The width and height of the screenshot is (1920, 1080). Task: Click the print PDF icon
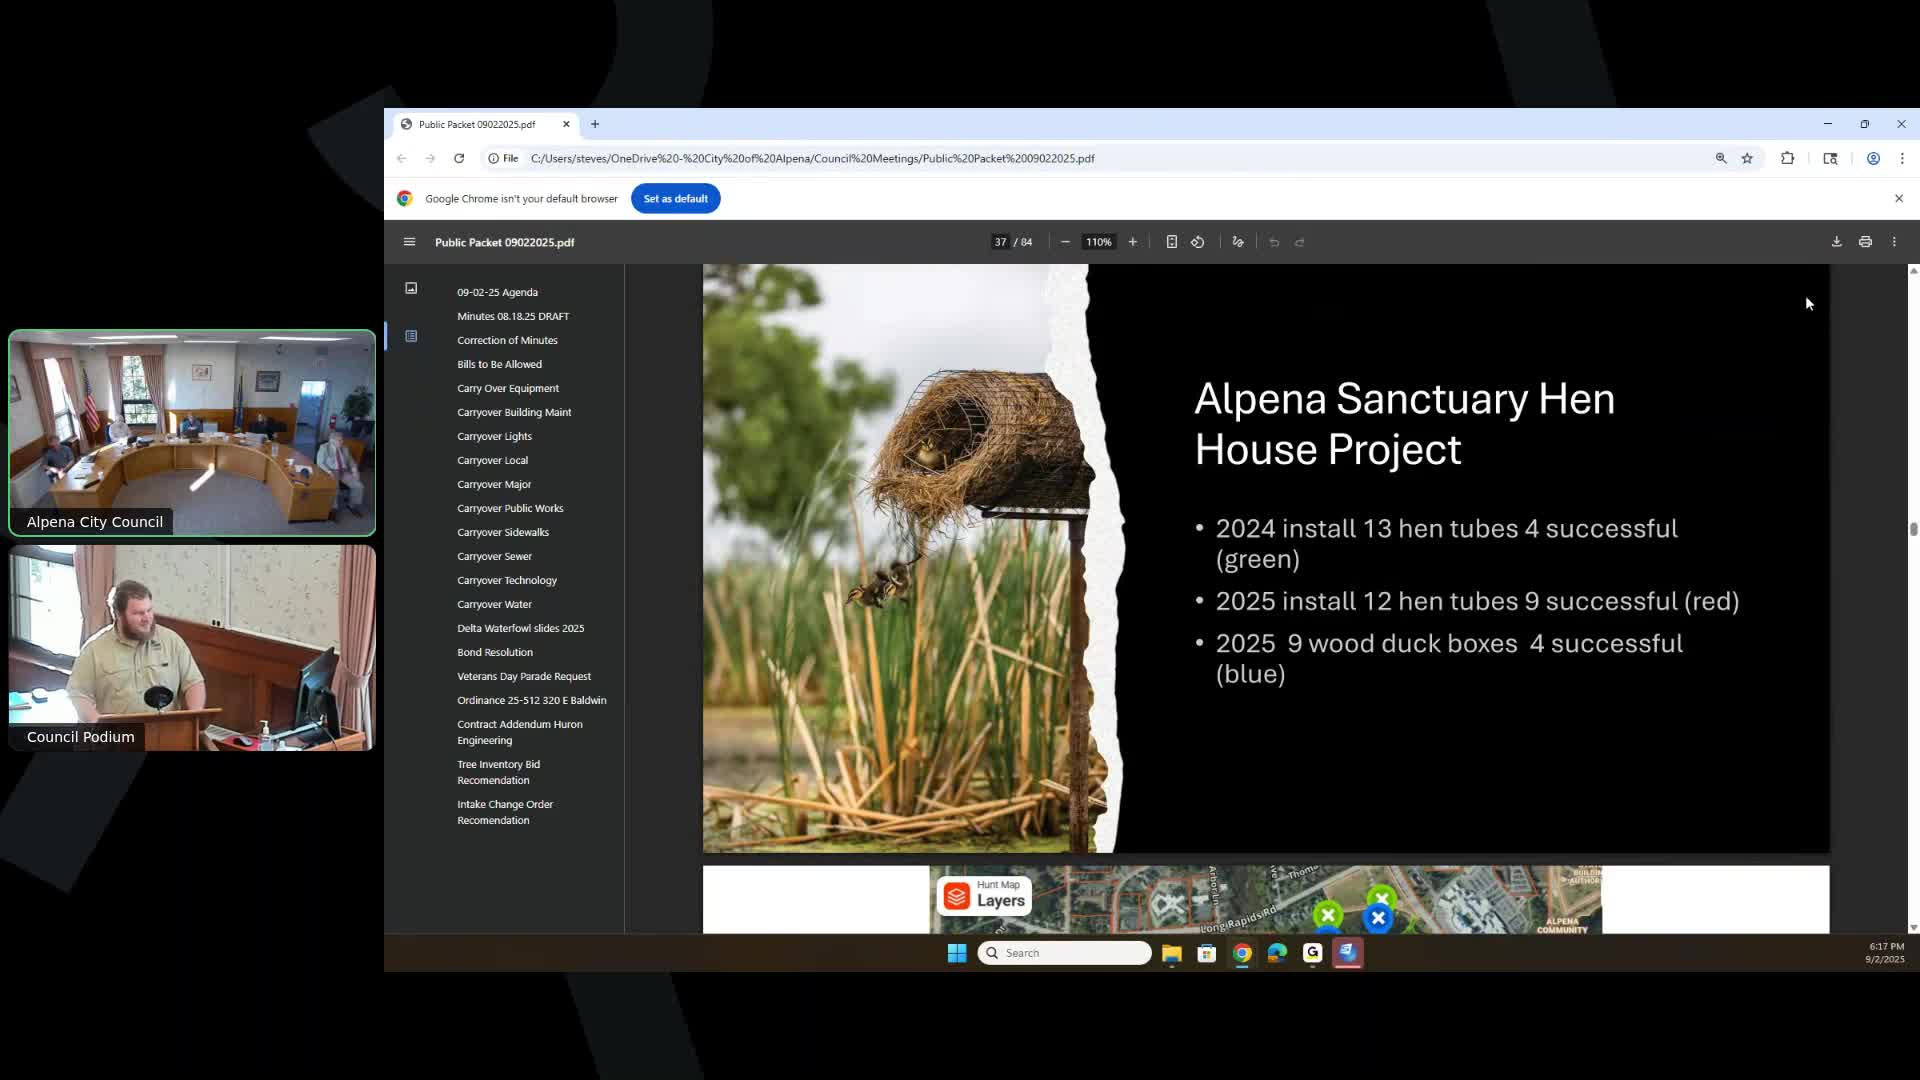(x=1865, y=242)
